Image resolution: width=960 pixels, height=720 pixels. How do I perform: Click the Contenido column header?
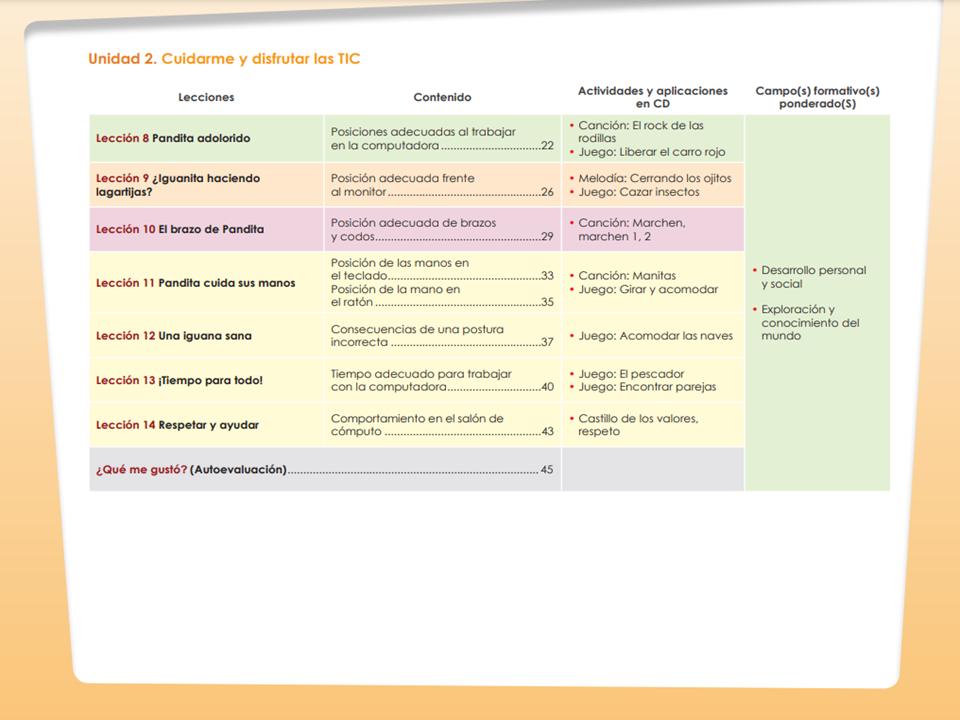tap(442, 97)
